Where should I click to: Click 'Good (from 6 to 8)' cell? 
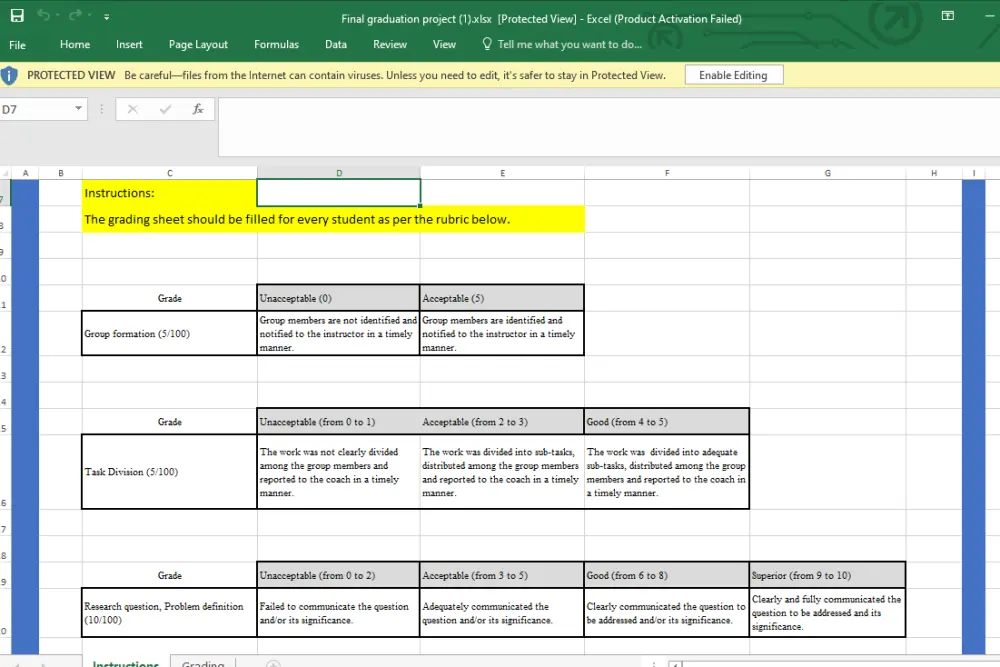[667, 575]
